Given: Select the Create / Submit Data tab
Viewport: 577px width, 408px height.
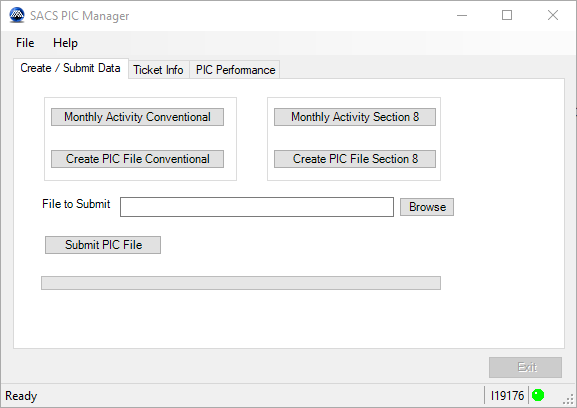Looking at the screenshot, I should pos(71,68).
